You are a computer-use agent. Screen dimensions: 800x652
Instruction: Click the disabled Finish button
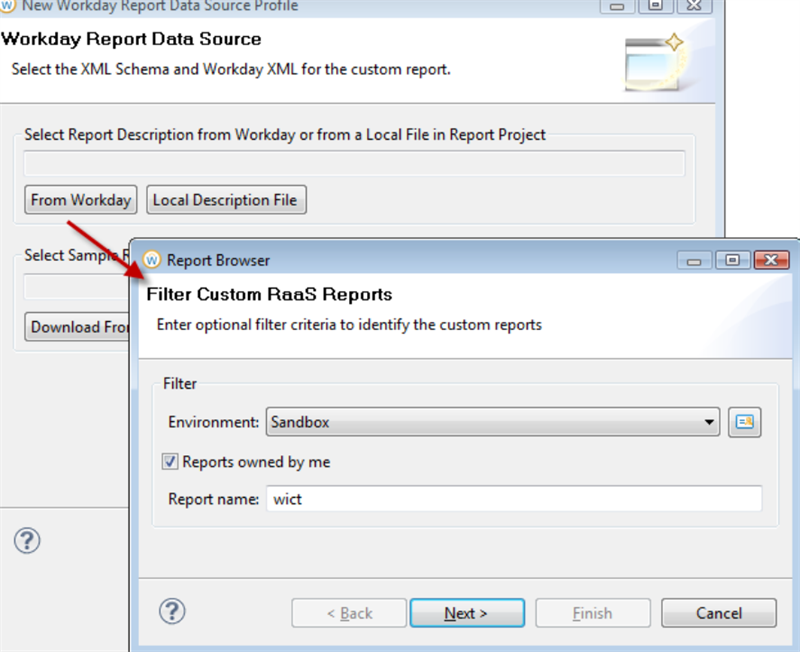pyautogui.click(x=592, y=613)
